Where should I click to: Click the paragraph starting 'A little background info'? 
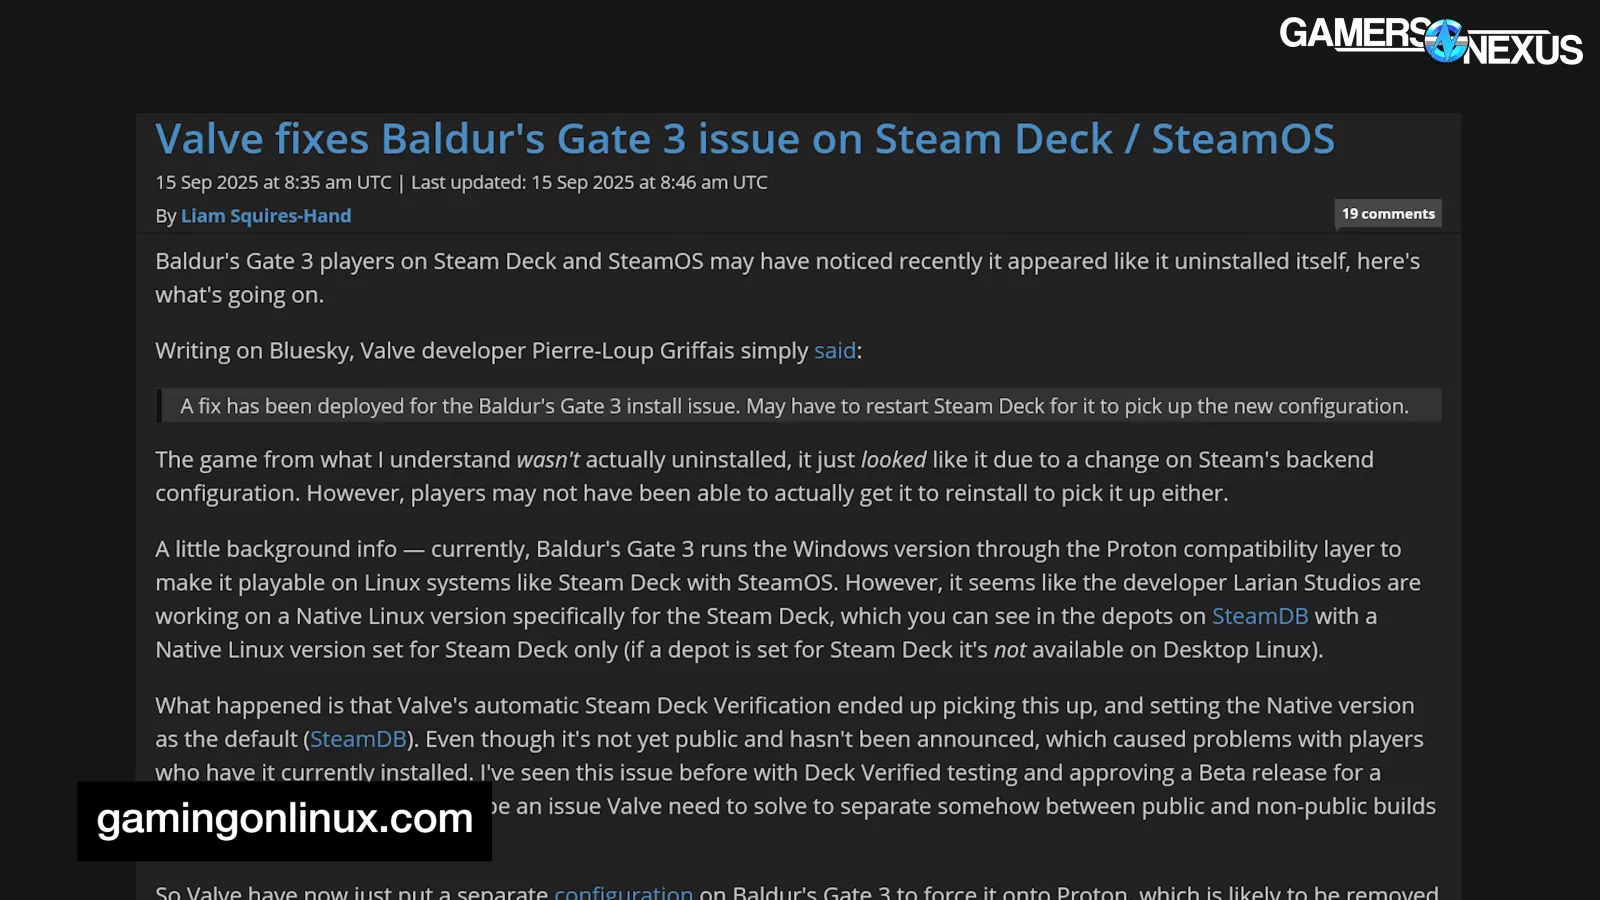click(x=788, y=599)
